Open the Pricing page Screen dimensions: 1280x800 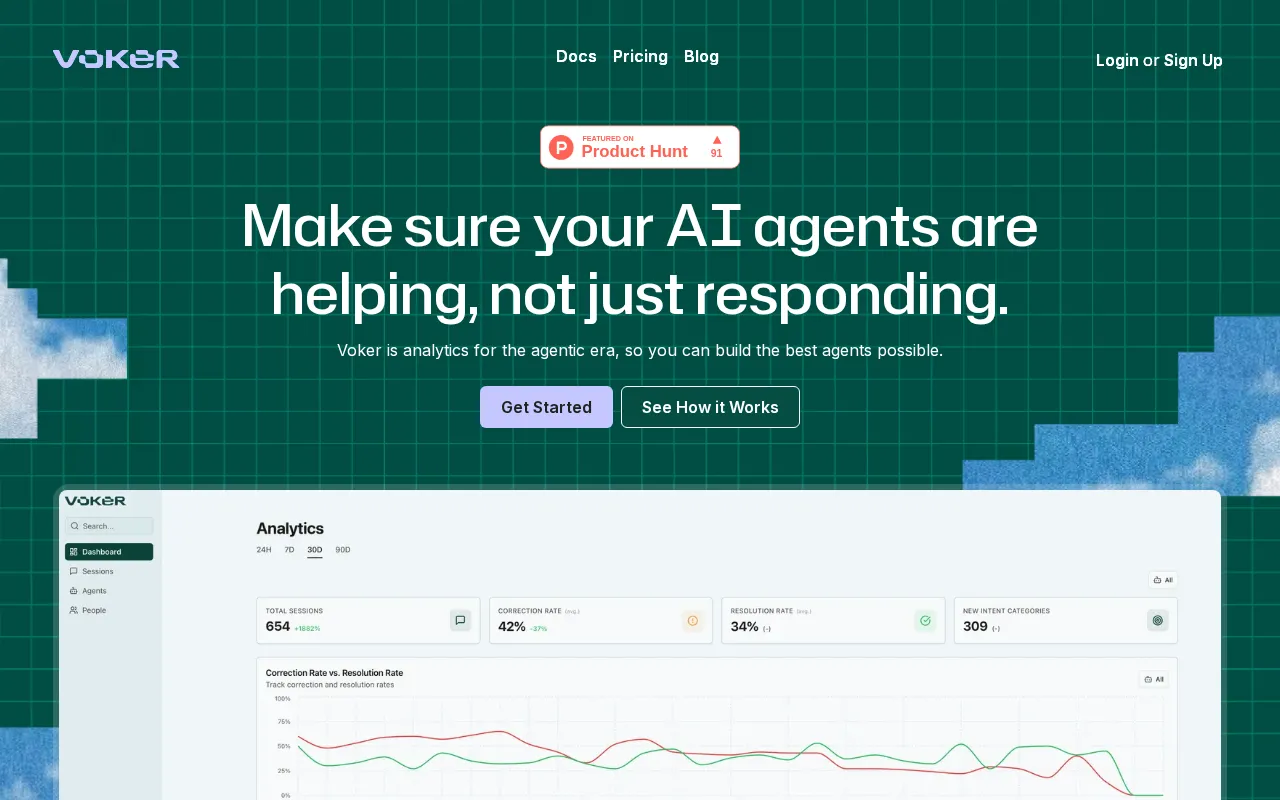click(640, 56)
